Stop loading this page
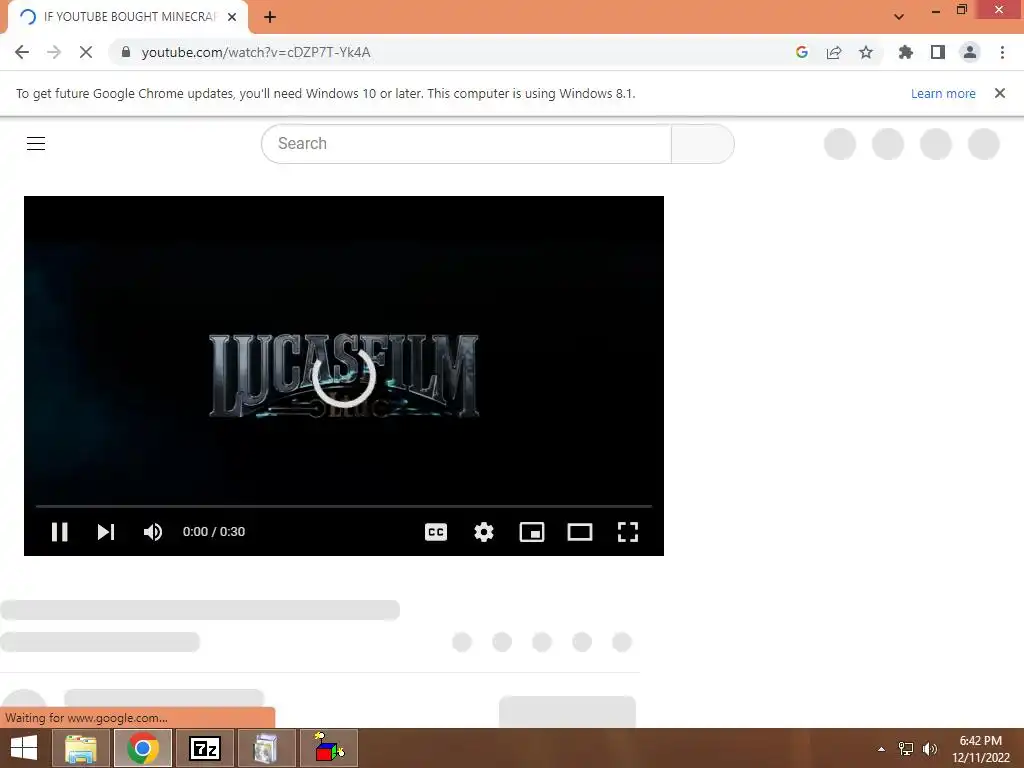Image resolution: width=1024 pixels, height=768 pixels. pyautogui.click(x=86, y=52)
